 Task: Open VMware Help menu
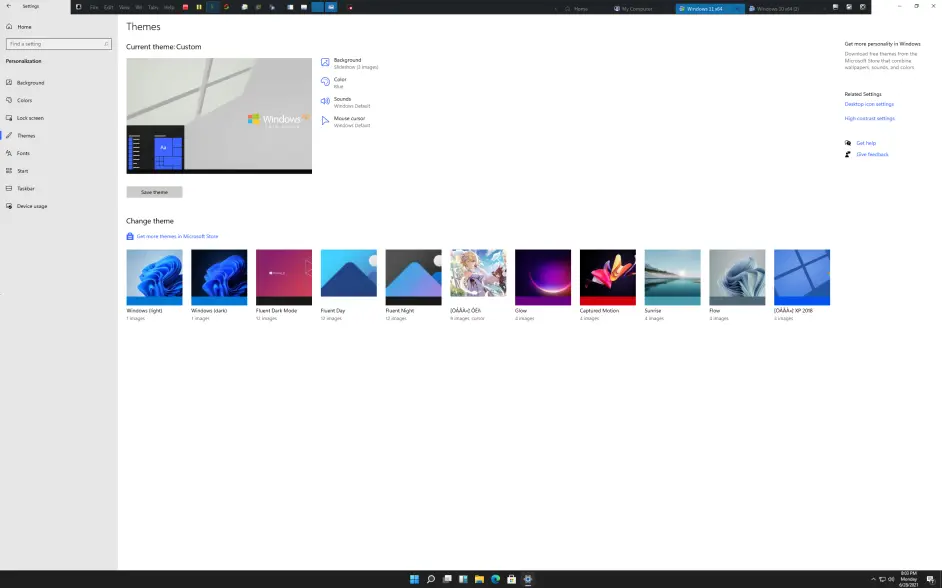(x=169, y=7)
